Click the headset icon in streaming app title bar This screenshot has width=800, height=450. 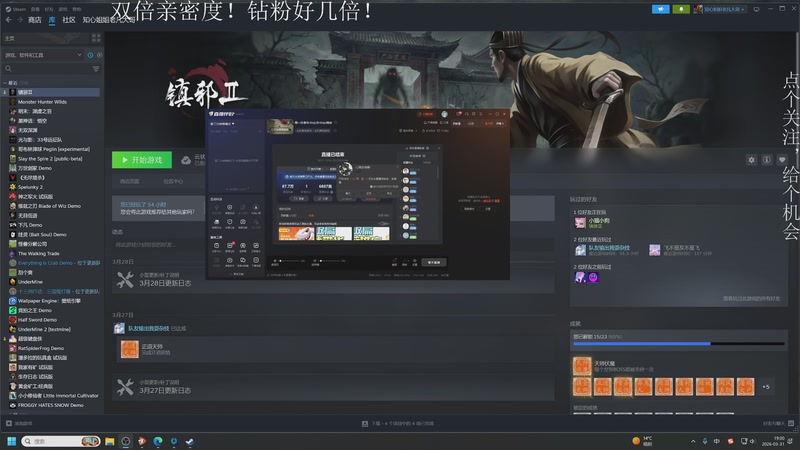466,114
